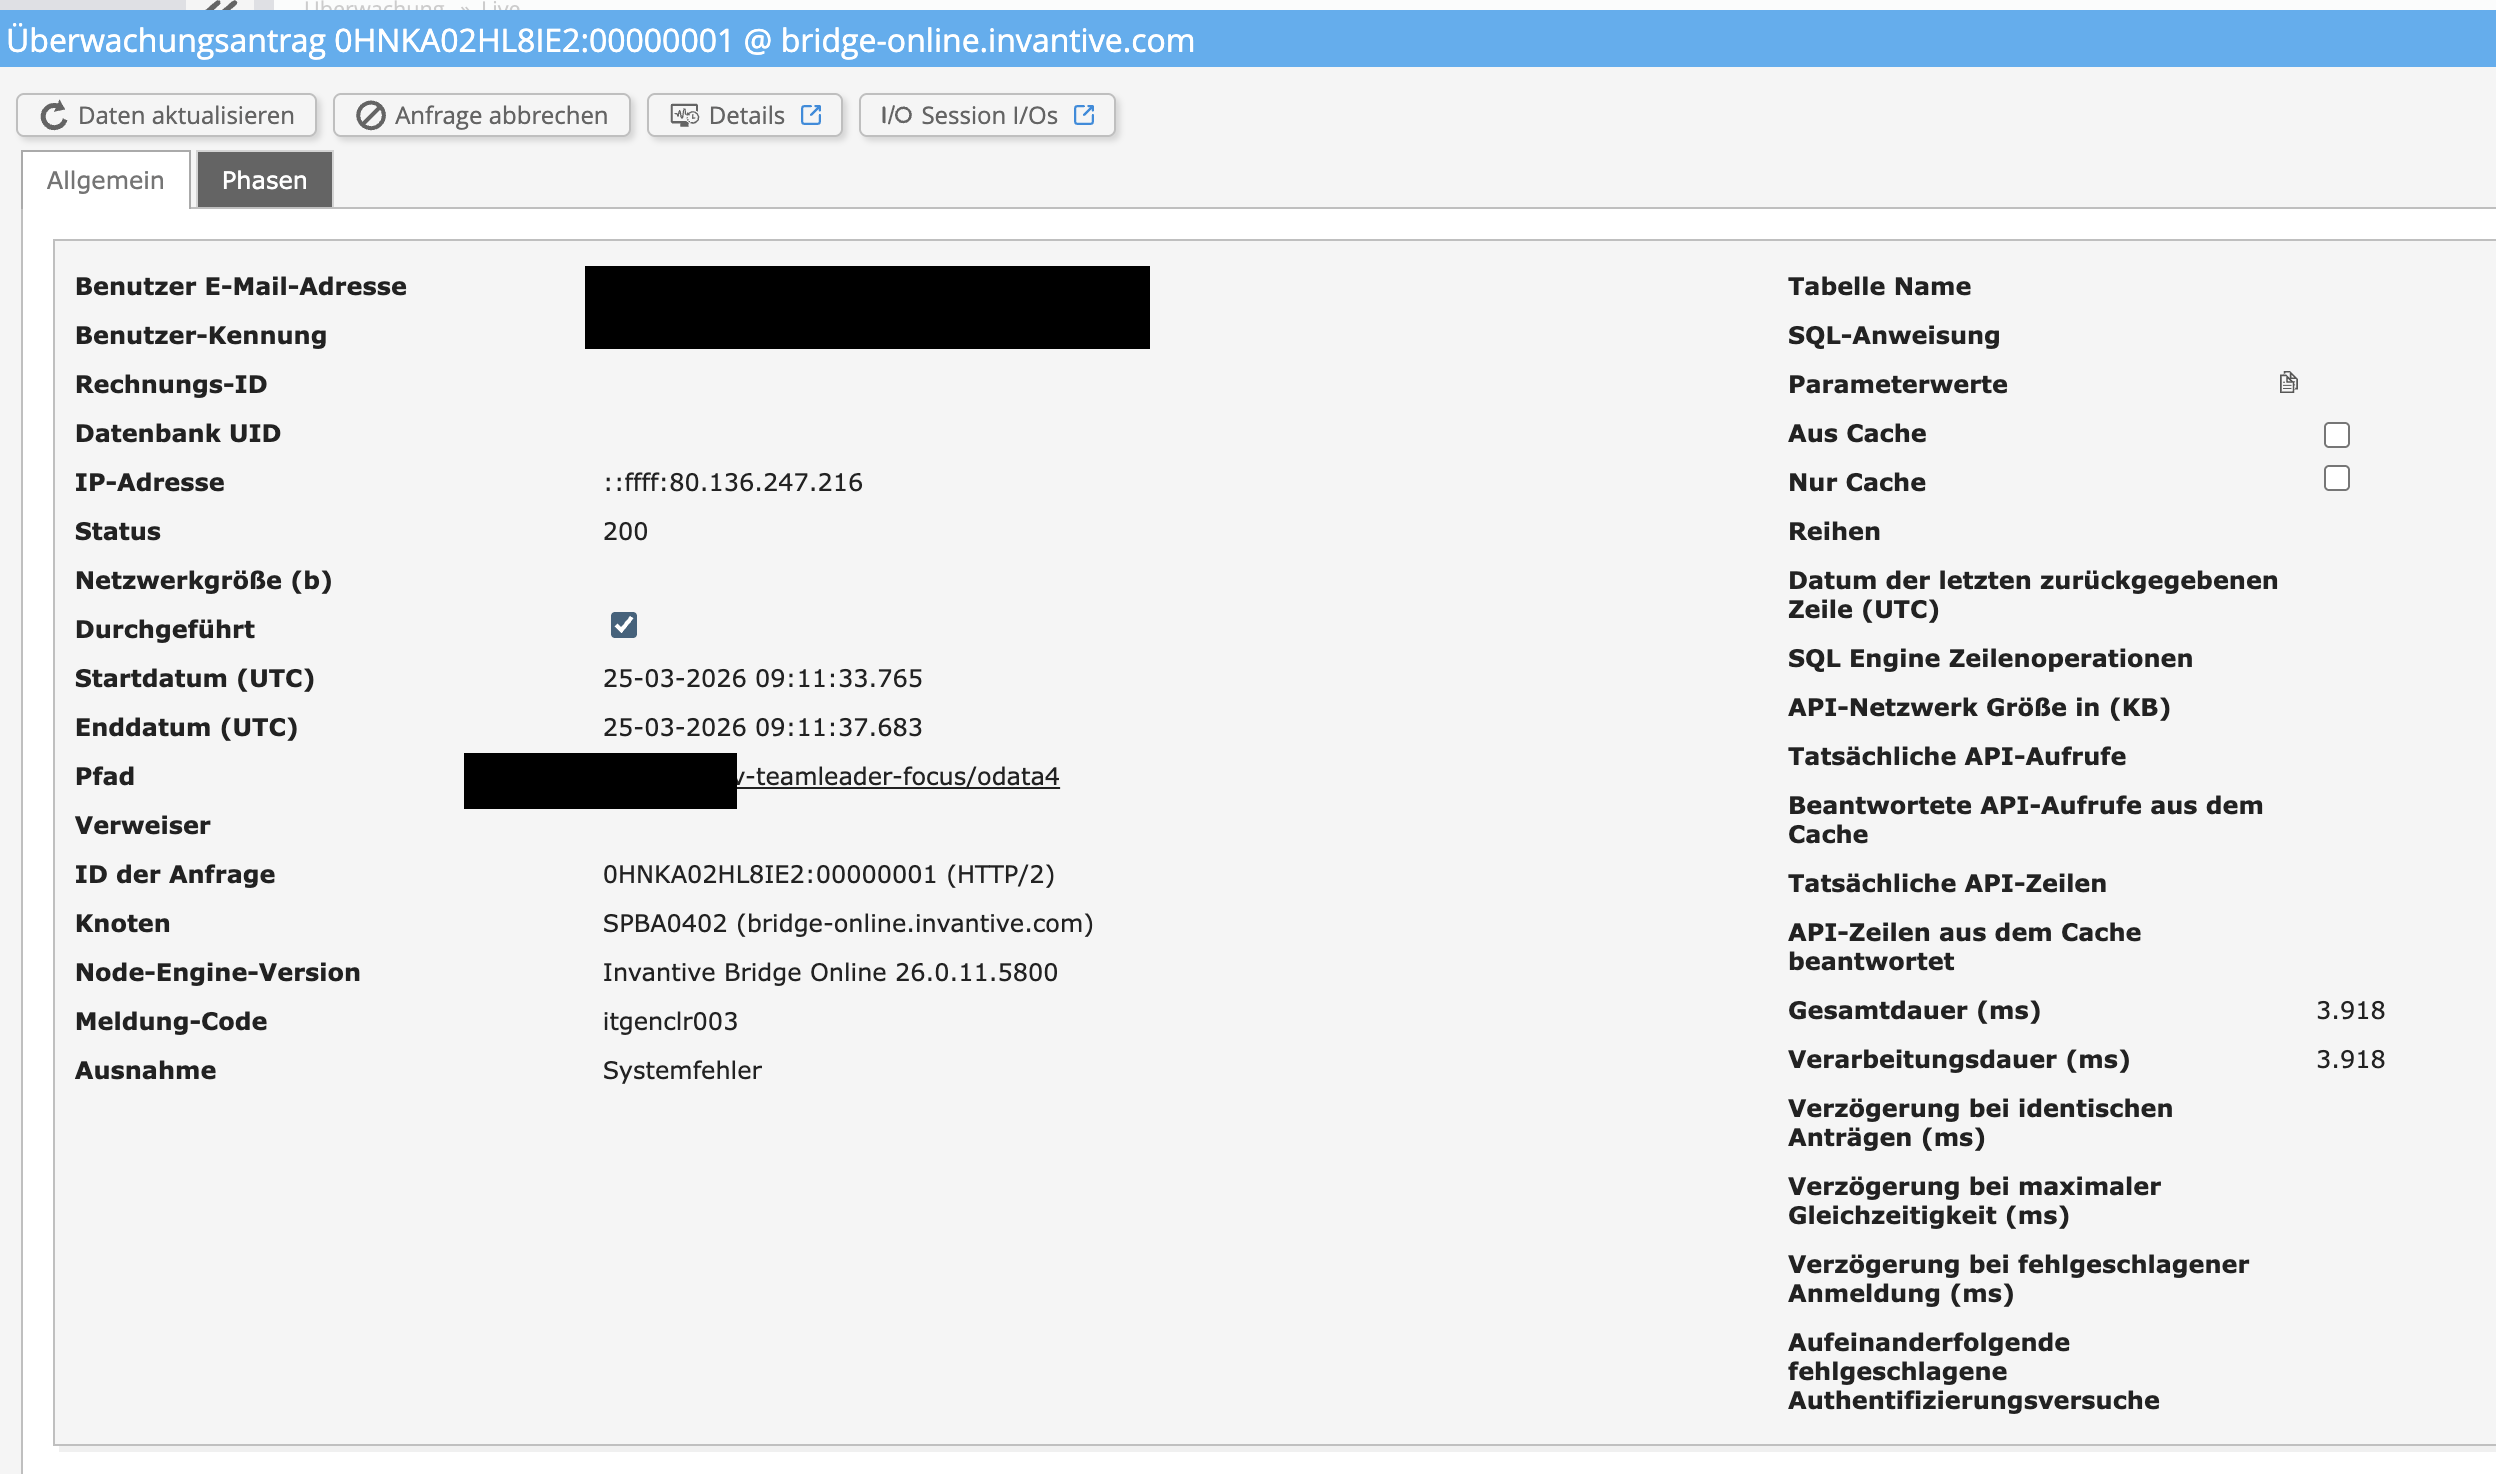The width and height of the screenshot is (2496, 1474).
Task: Click the IP address value ::ffff:80.136.247.216
Action: click(x=732, y=483)
